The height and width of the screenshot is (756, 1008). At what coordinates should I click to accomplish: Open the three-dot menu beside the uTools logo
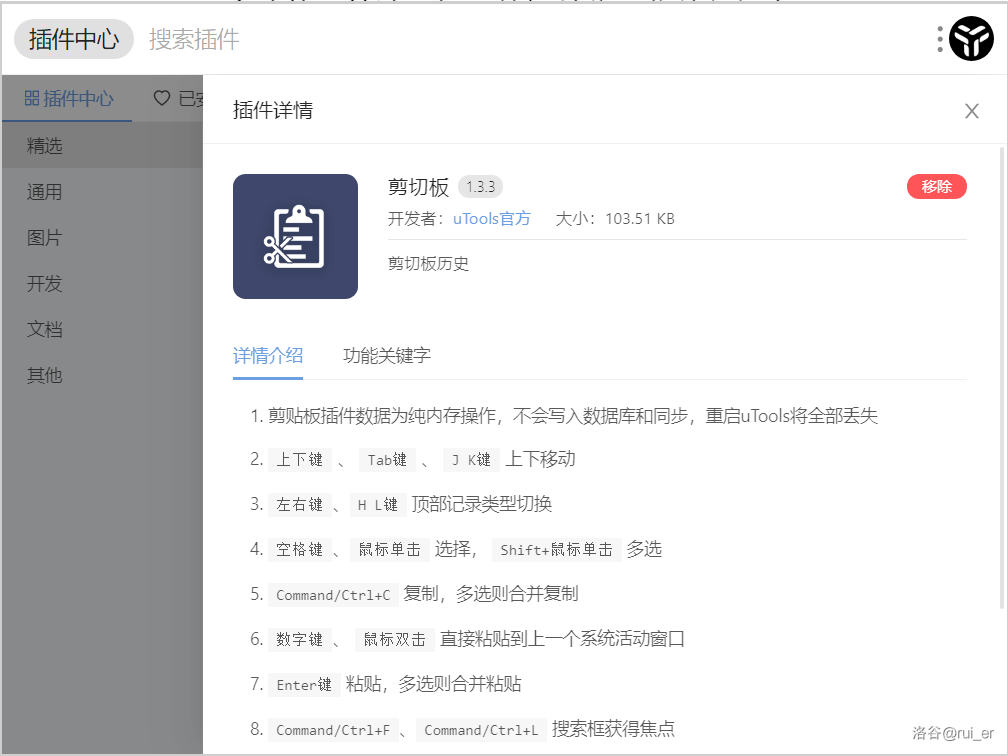click(x=940, y=39)
